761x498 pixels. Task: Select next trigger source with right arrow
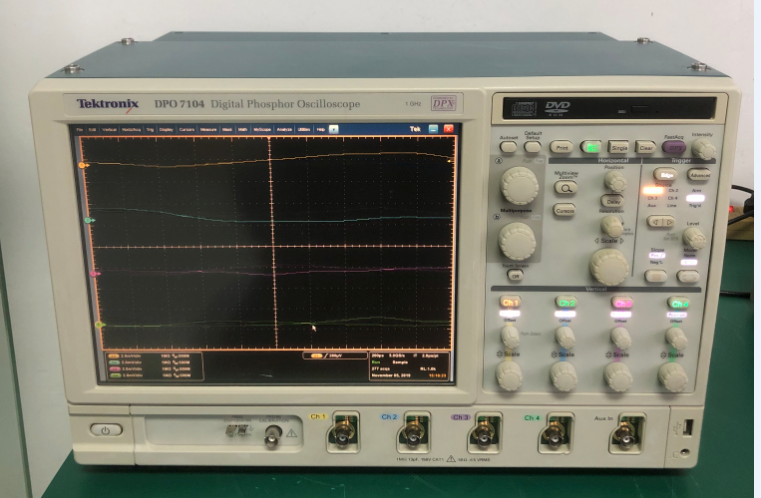click(668, 222)
